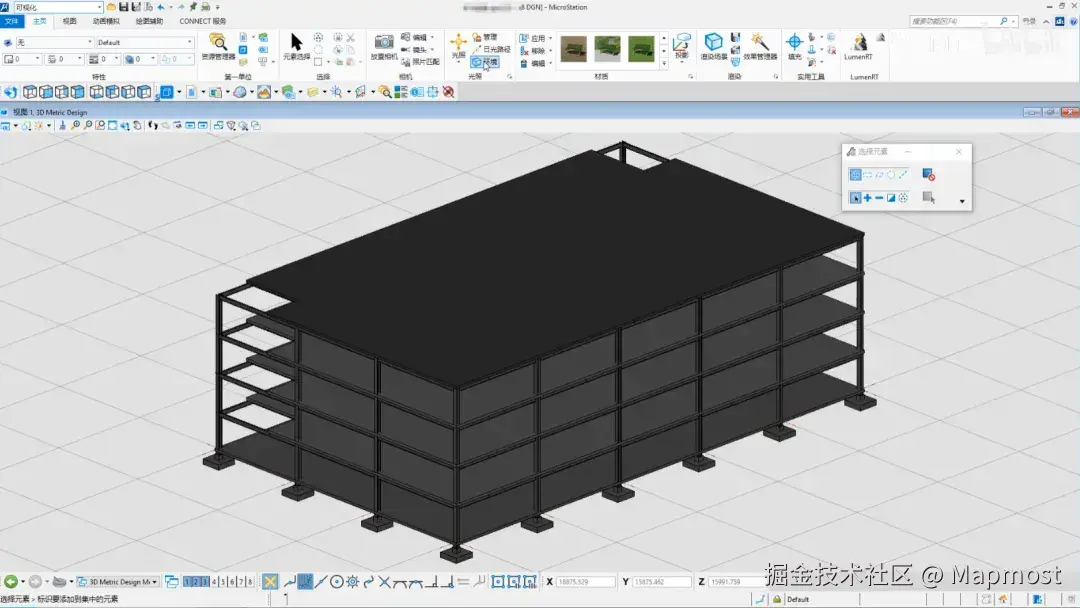The image size is (1080, 608).
Task: Click the save icon in quick access toolbar
Action: (x=123, y=7)
